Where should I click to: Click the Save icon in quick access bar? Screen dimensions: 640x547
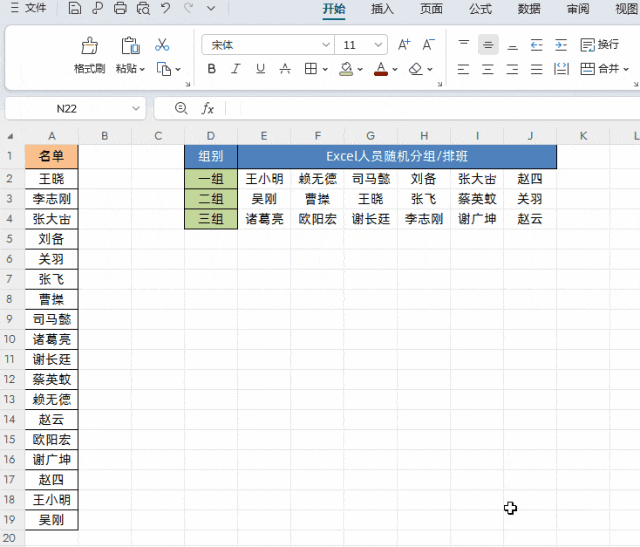pos(74,8)
